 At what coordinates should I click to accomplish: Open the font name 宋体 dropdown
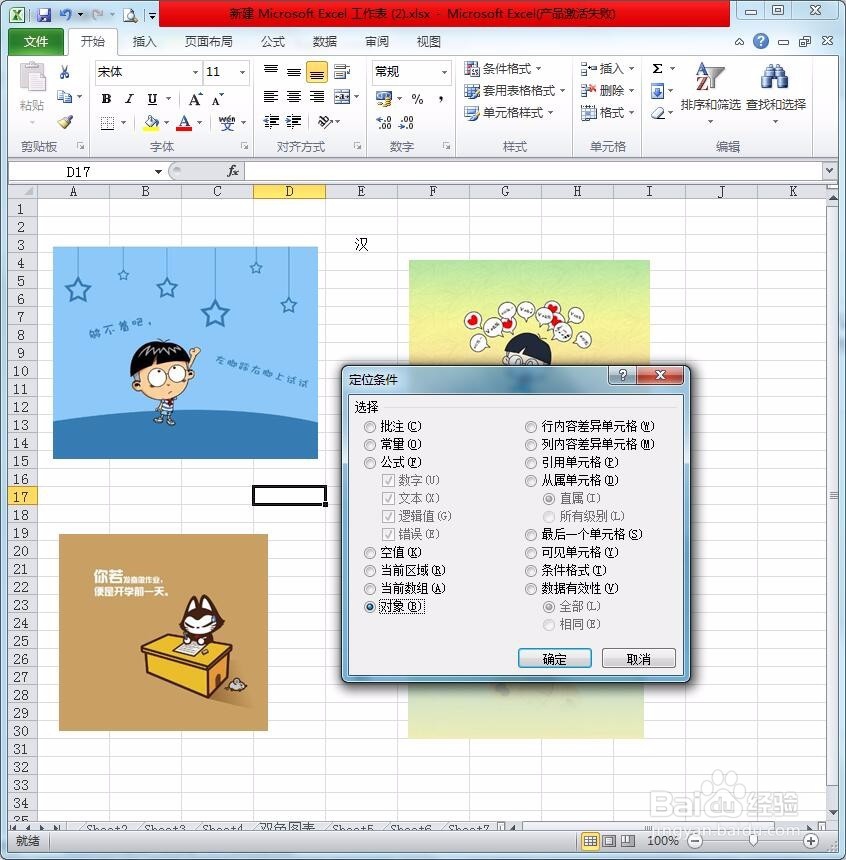tap(195, 72)
